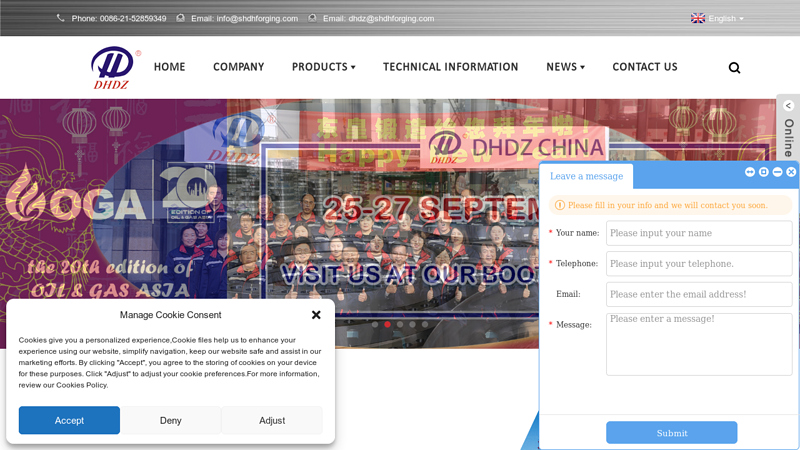The height and width of the screenshot is (450, 800).
Task: Close the cookie consent dialog
Action: click(316, 315)
